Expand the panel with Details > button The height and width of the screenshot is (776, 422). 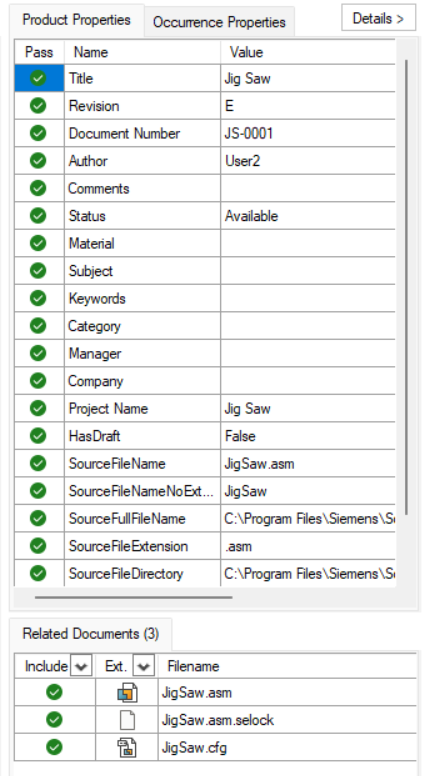(378, 18)
